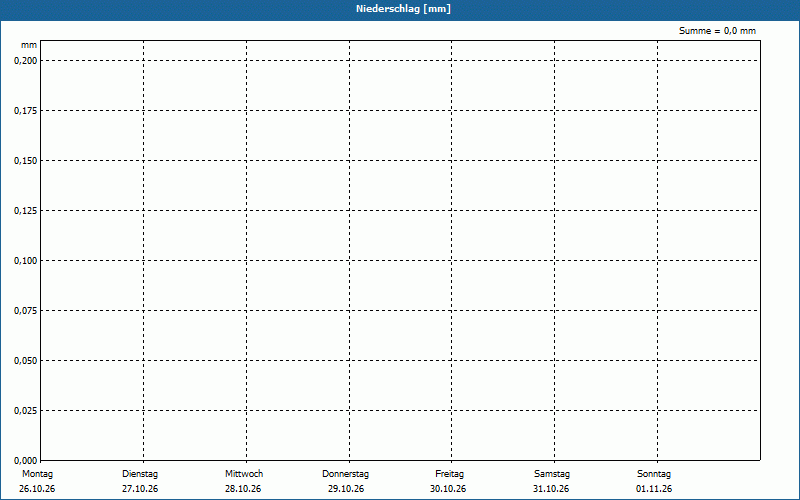Click the date 01.11.26
The width and height of the screenshot is (800, 500).
[x=654, y=489]
